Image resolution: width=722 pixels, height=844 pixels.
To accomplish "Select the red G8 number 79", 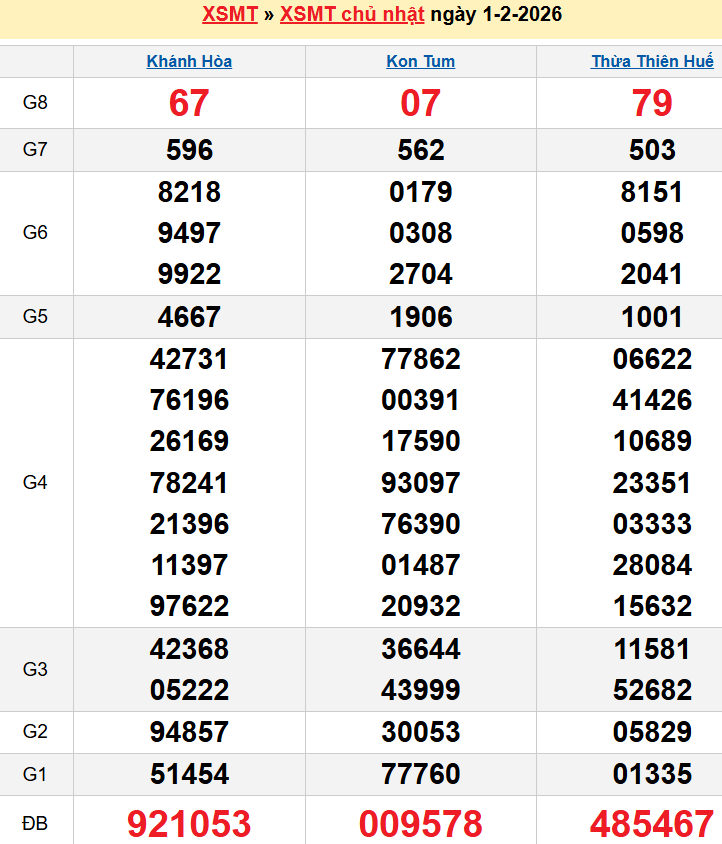I will [652, 103].
